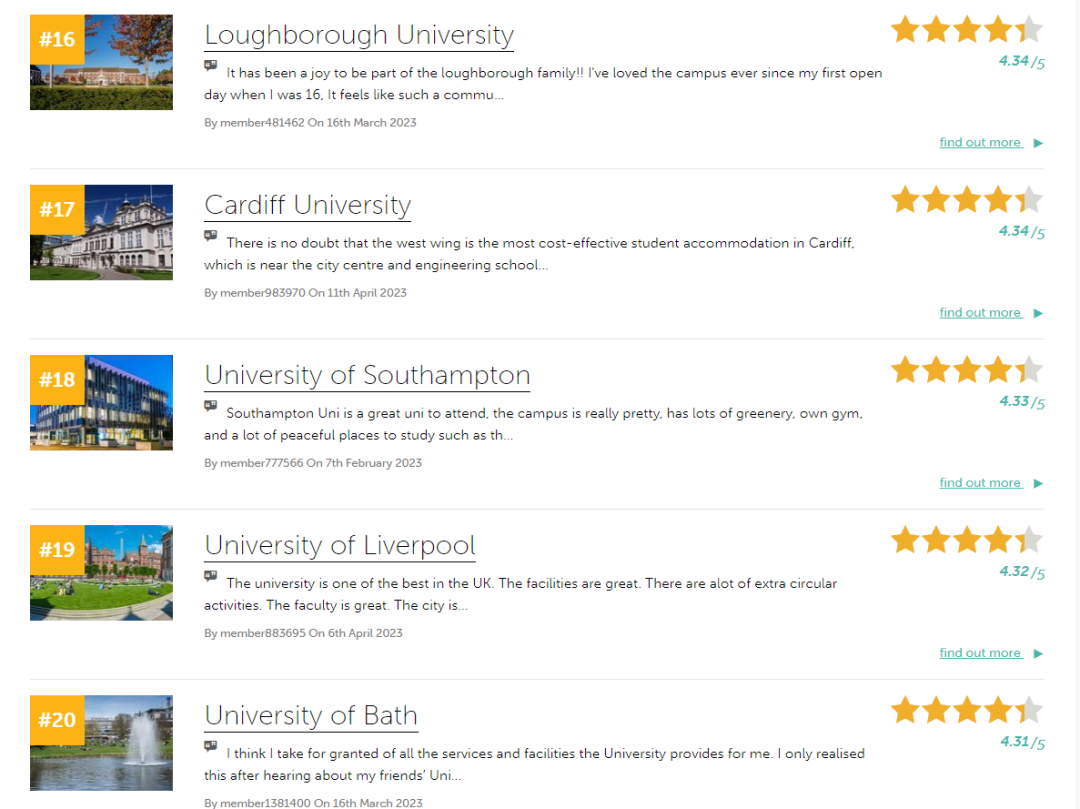The image size is (1080, 809).
Task: Expand Bath's listing with find out more
Action: [x=980, y=805]
